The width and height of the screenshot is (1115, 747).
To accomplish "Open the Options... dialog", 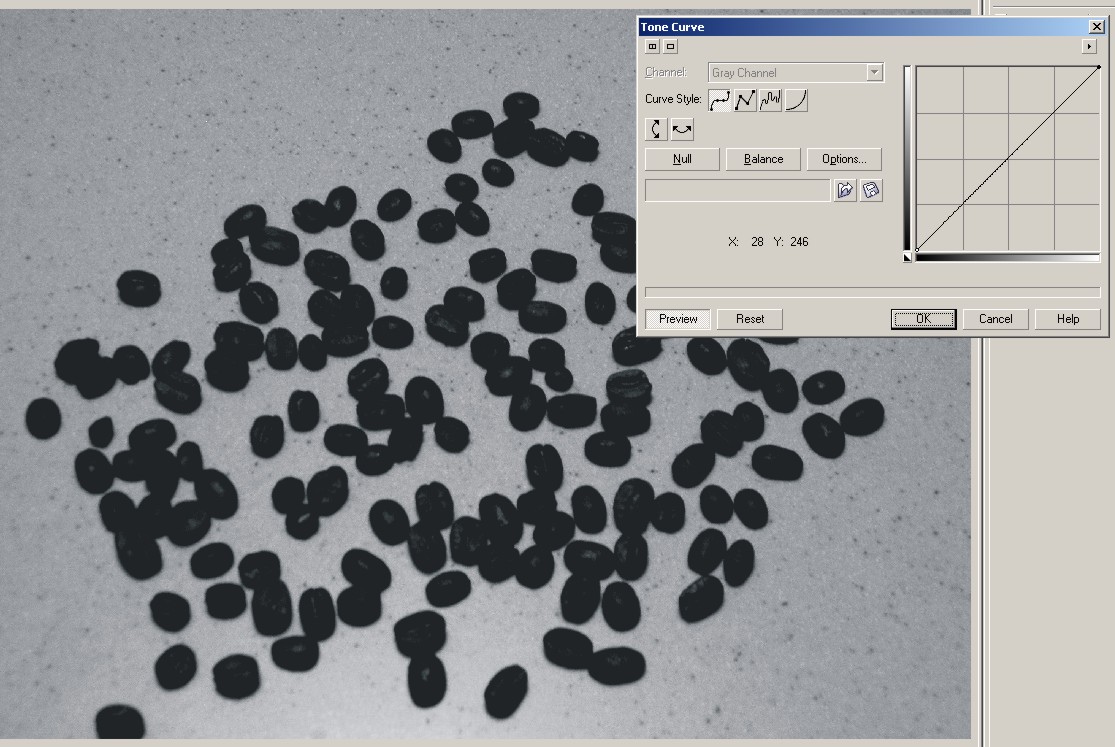I will tap(844, 159).
